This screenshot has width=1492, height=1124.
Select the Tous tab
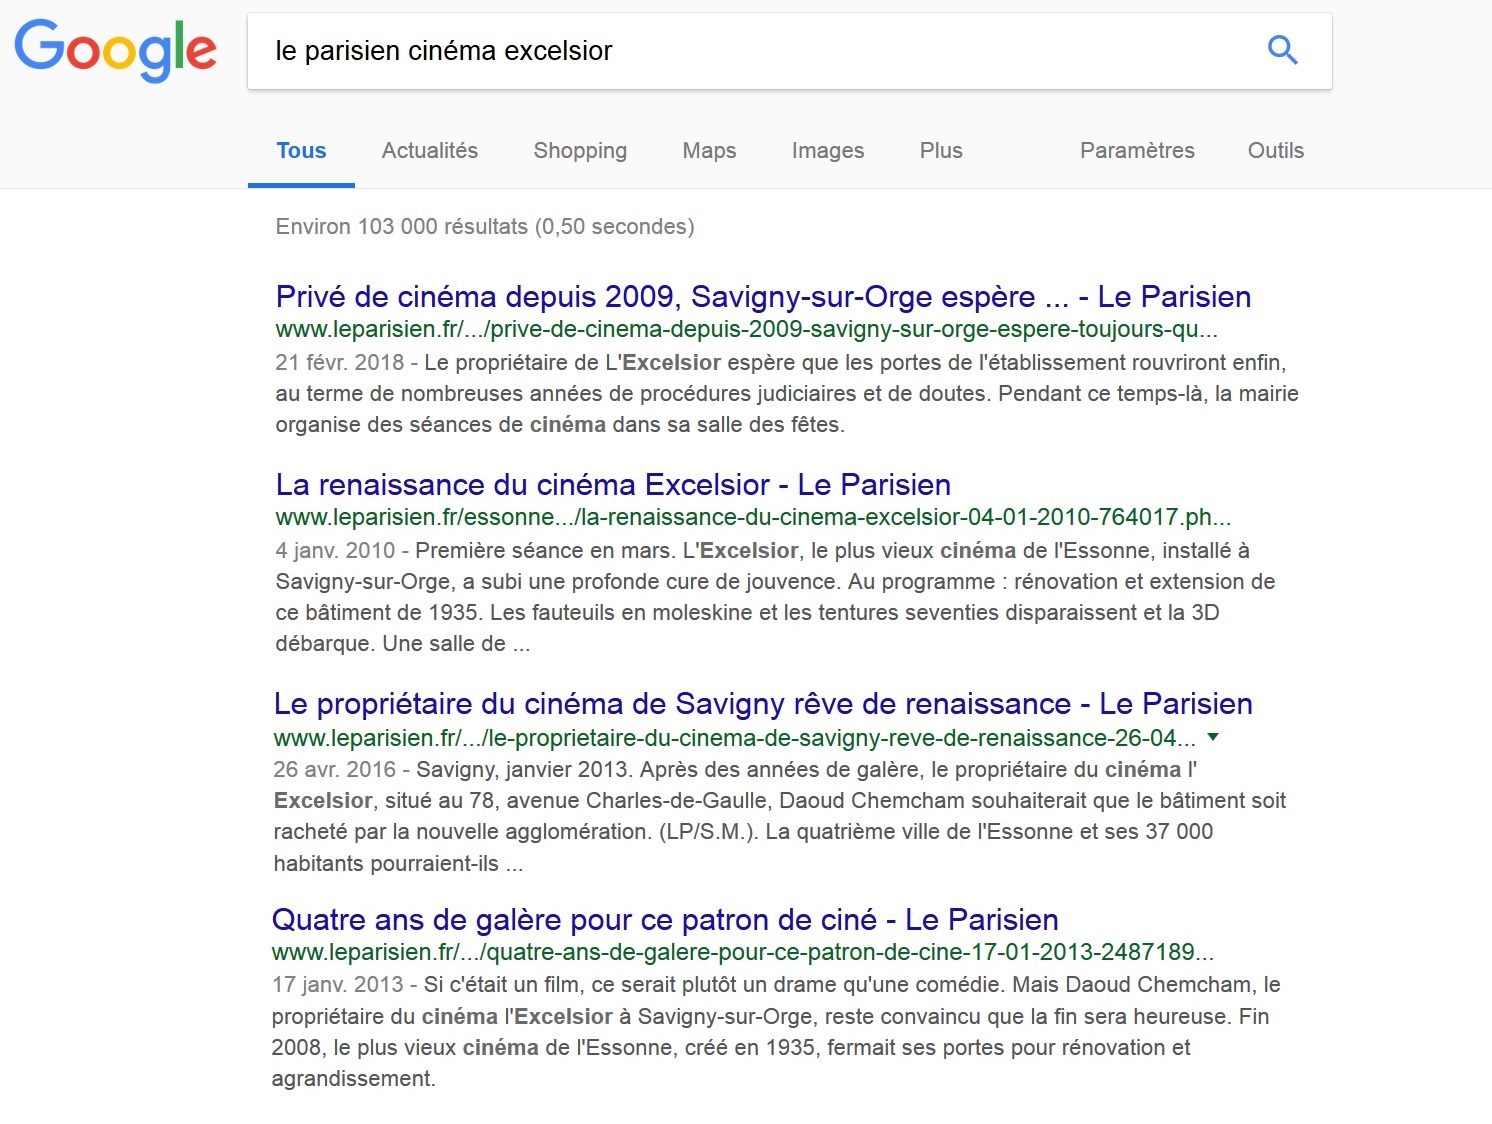(301, 151)
